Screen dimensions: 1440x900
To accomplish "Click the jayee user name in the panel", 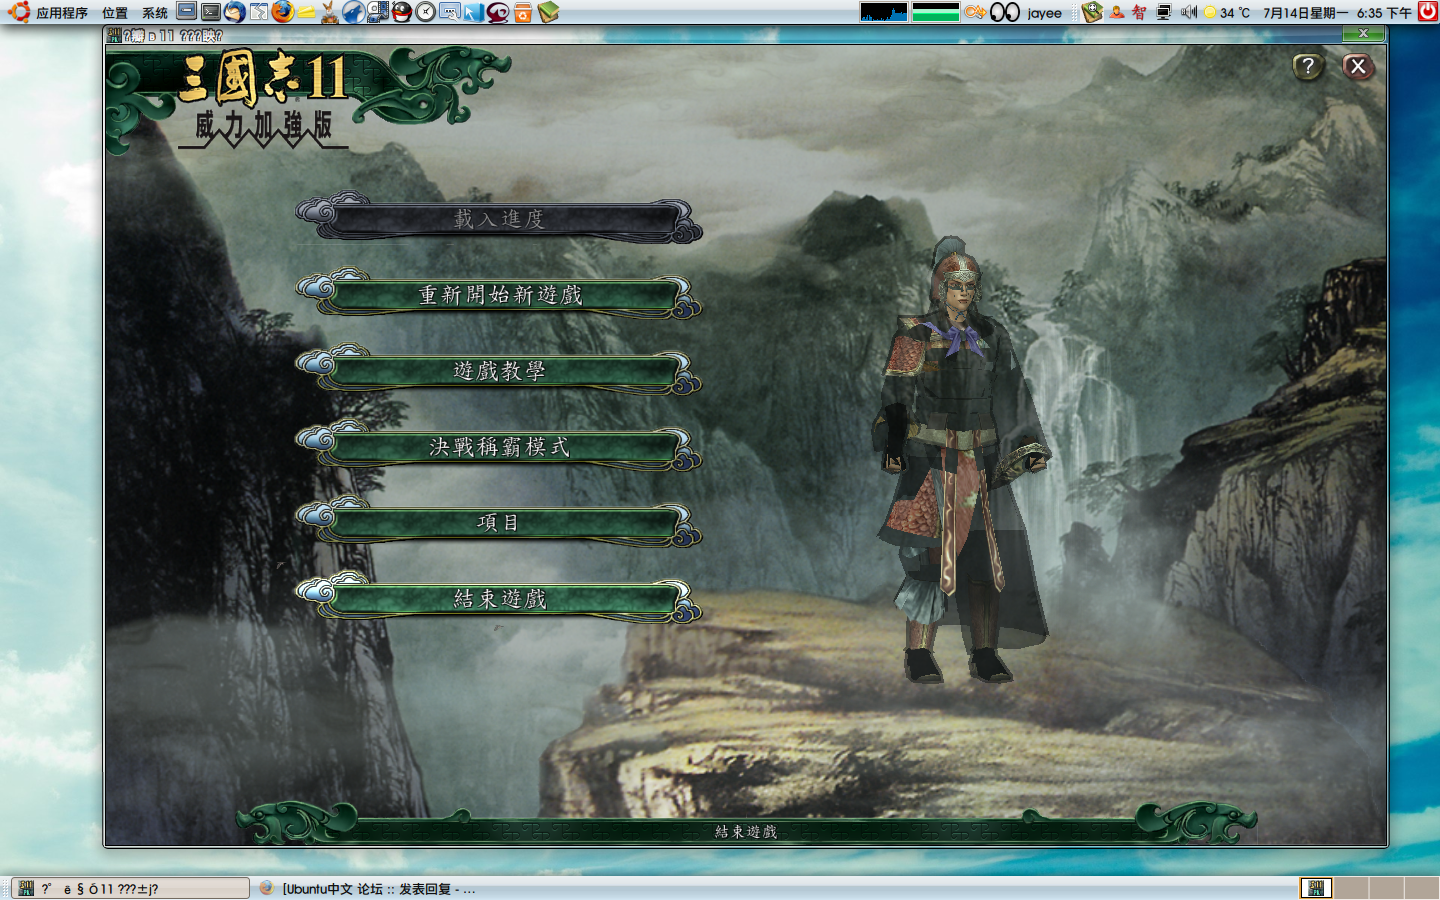I will [1044, 13].
